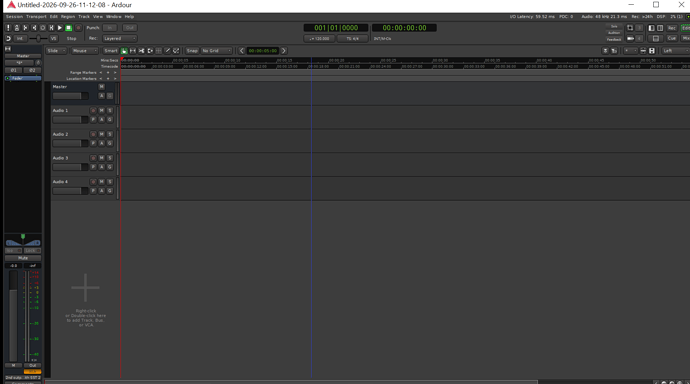Image resolution: width=690 pixels, height=384 pixels.
Task: Go to session start transport icon
Action: 25,28
